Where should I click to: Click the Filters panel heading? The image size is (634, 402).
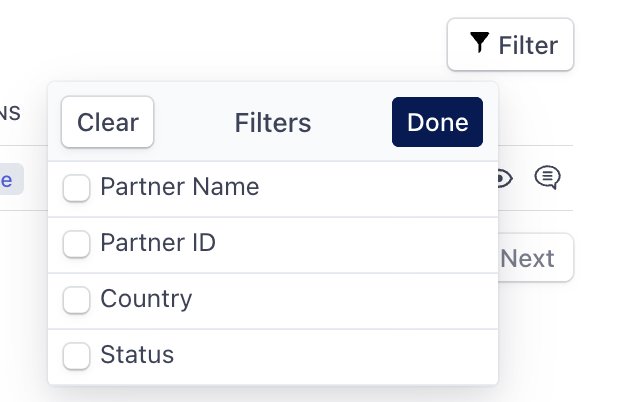pyautogui.click(x=273, y=123)
